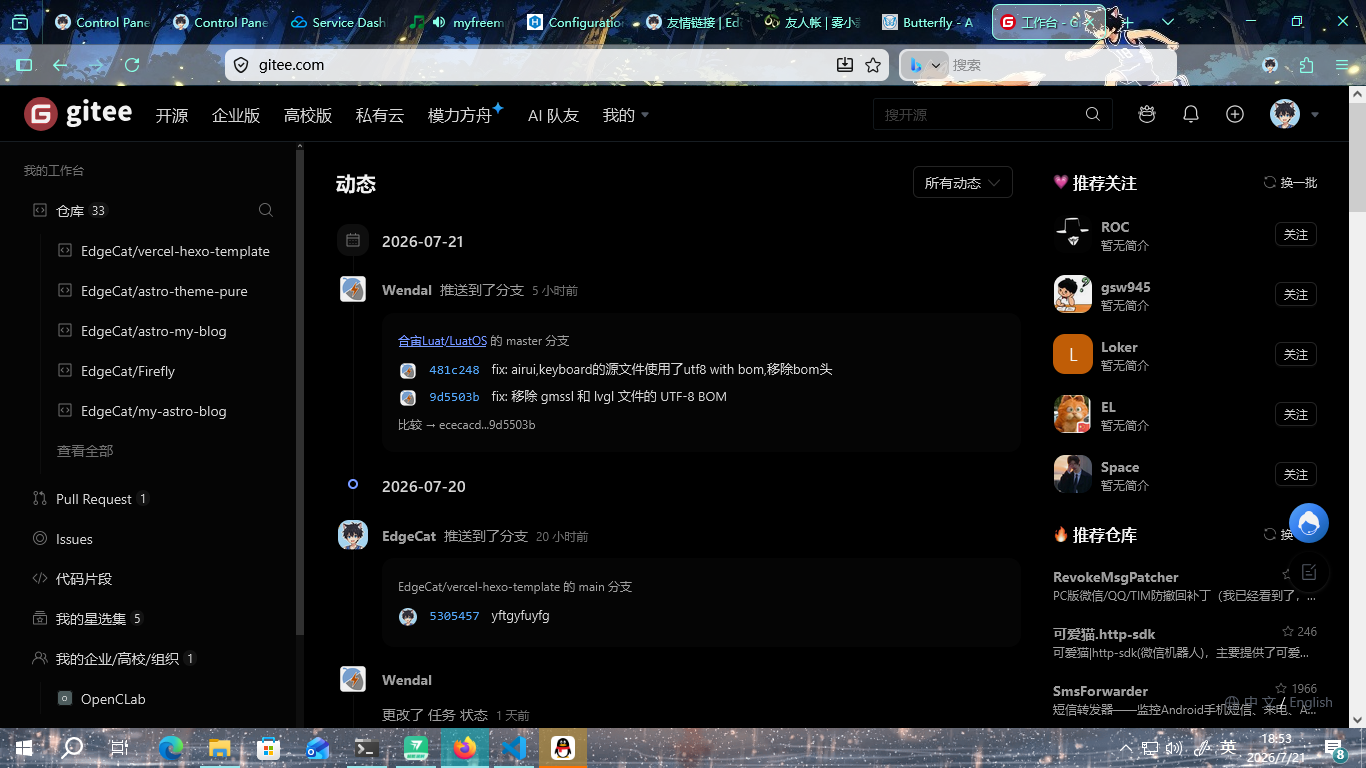
Task: Follow EL with 关注 button
Action: coord(1296,414)
